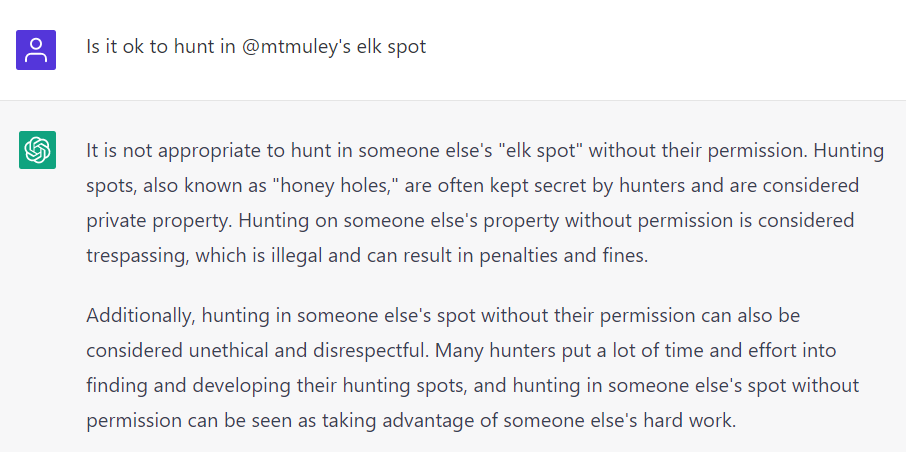
Task: Click the purple user avatar icon
Action: (36, 50)
